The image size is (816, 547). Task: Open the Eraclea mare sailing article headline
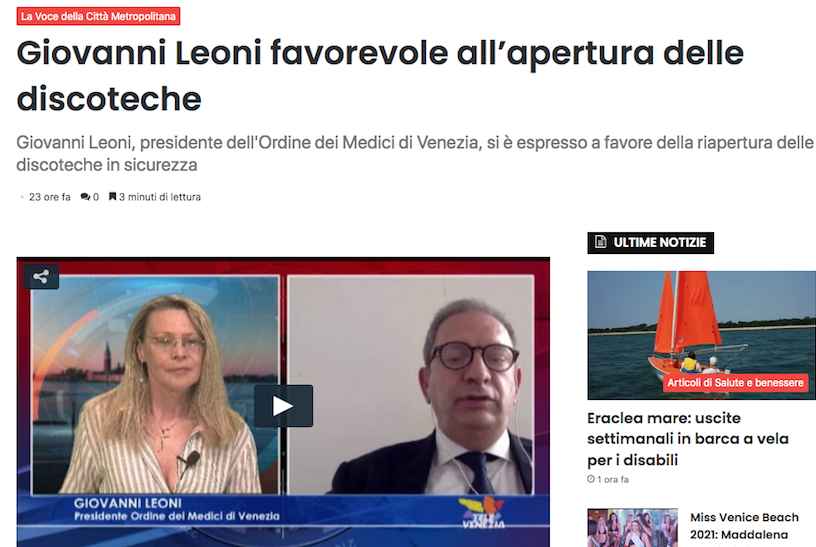point(688,439)
